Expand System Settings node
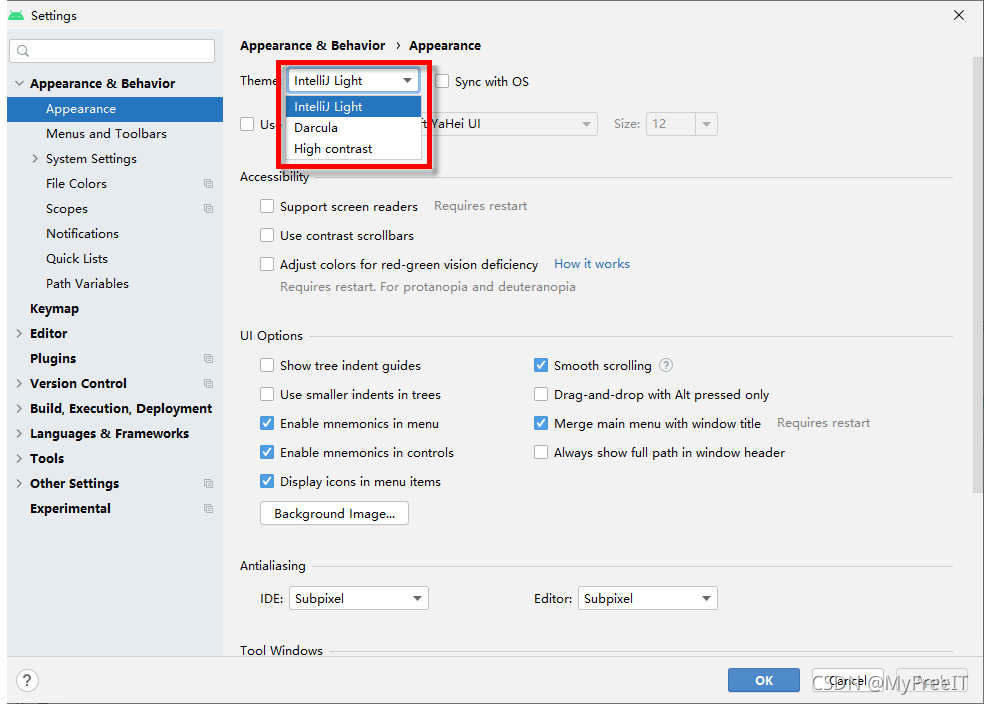The height and width of the screenshot is (704, 984). (35, 159)
